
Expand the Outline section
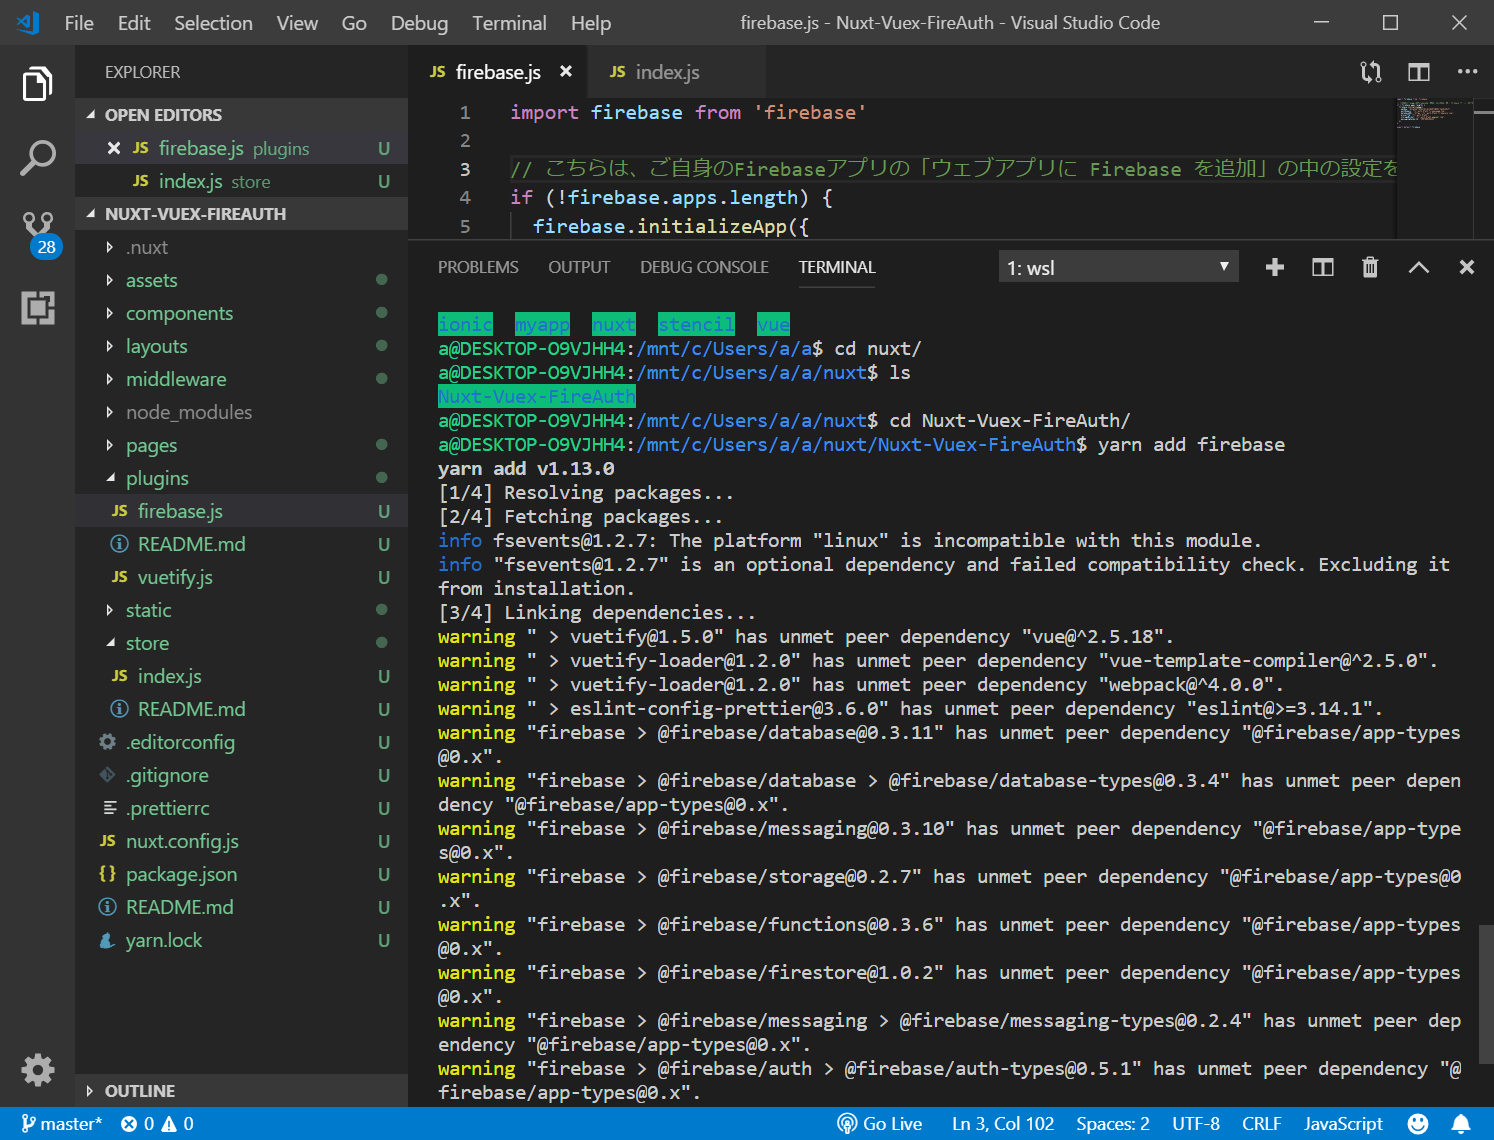coord(241,1091)
